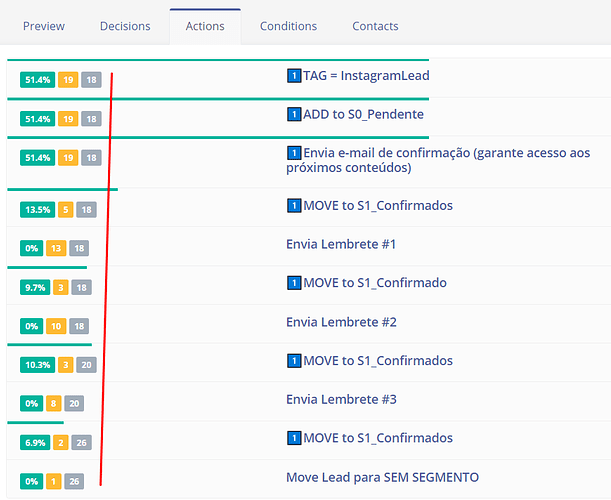This screenshot has width=611, height=500.
Task: Click gray 20 badge in Envia Lembrete #3 row
Action: click(x=74, y=403)
